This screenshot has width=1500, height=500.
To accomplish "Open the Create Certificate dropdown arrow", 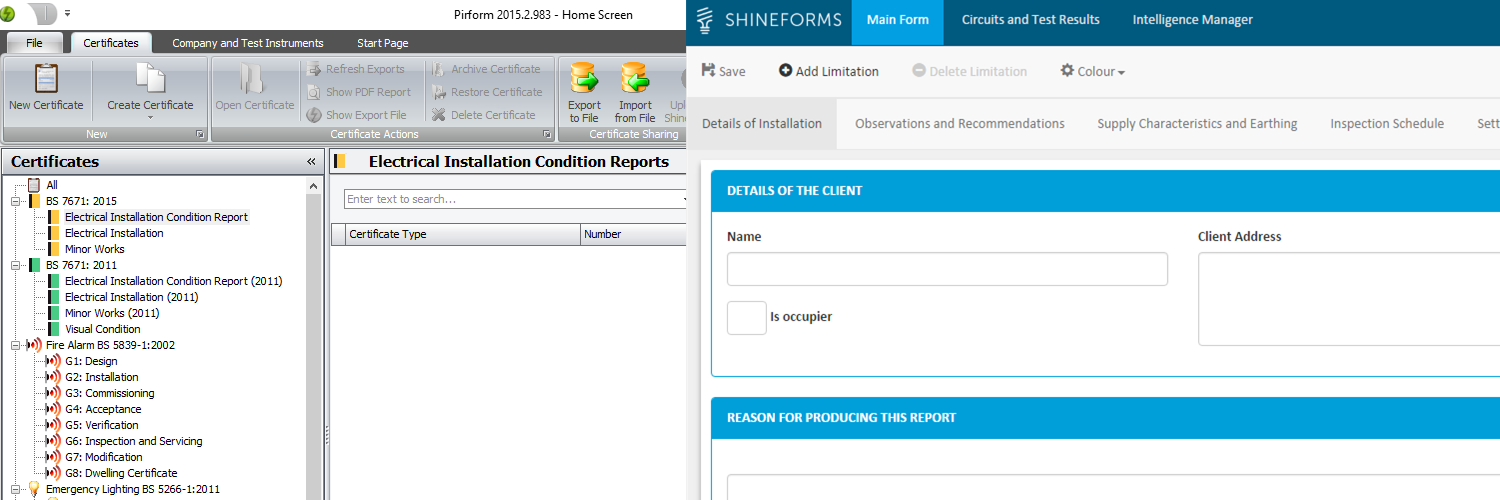I will 150,118.
